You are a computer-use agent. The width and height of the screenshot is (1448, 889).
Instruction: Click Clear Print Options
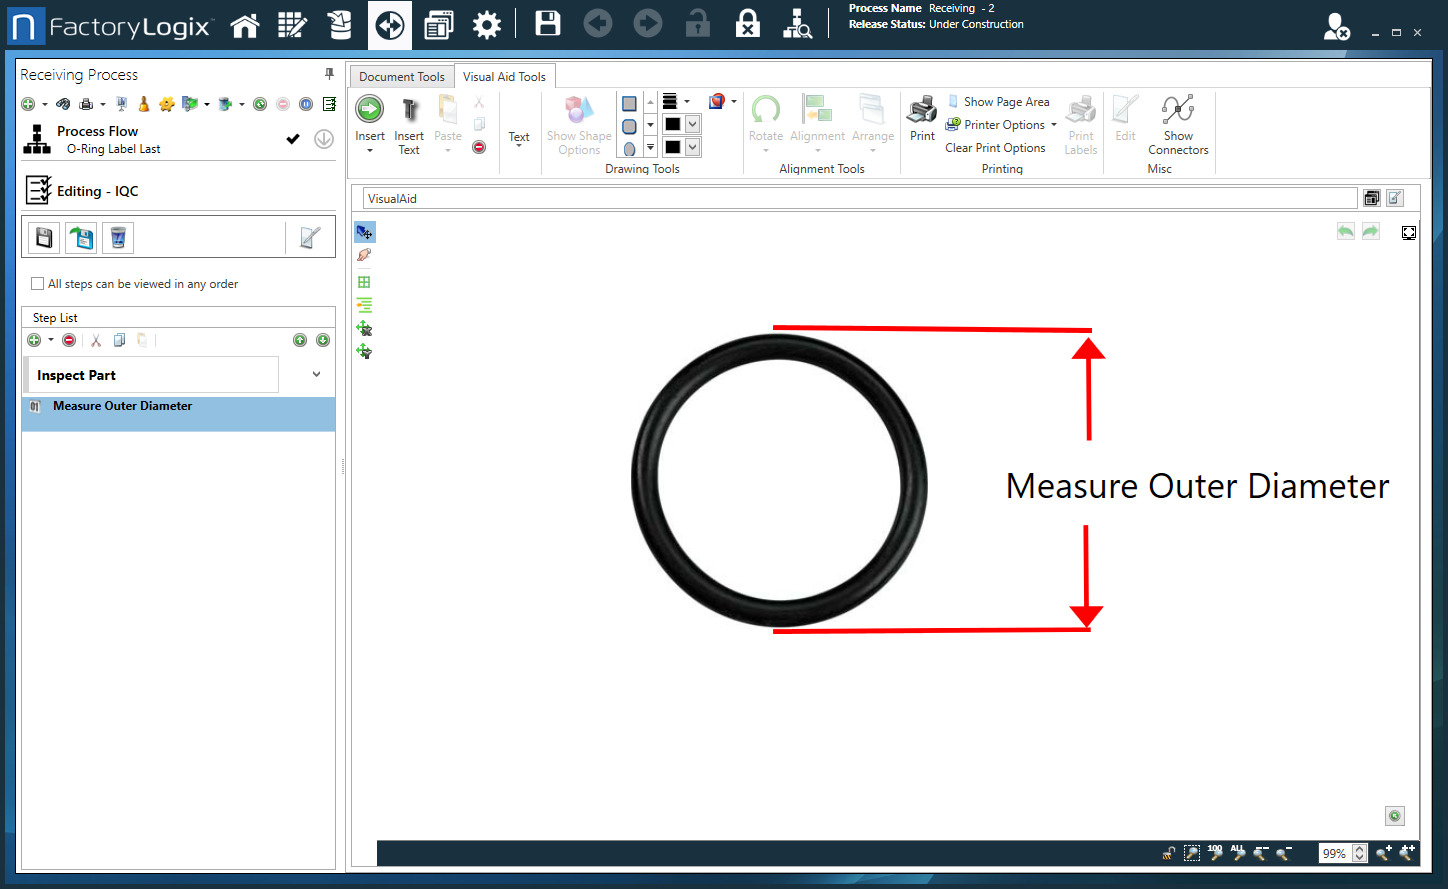(x=996, y=147)
